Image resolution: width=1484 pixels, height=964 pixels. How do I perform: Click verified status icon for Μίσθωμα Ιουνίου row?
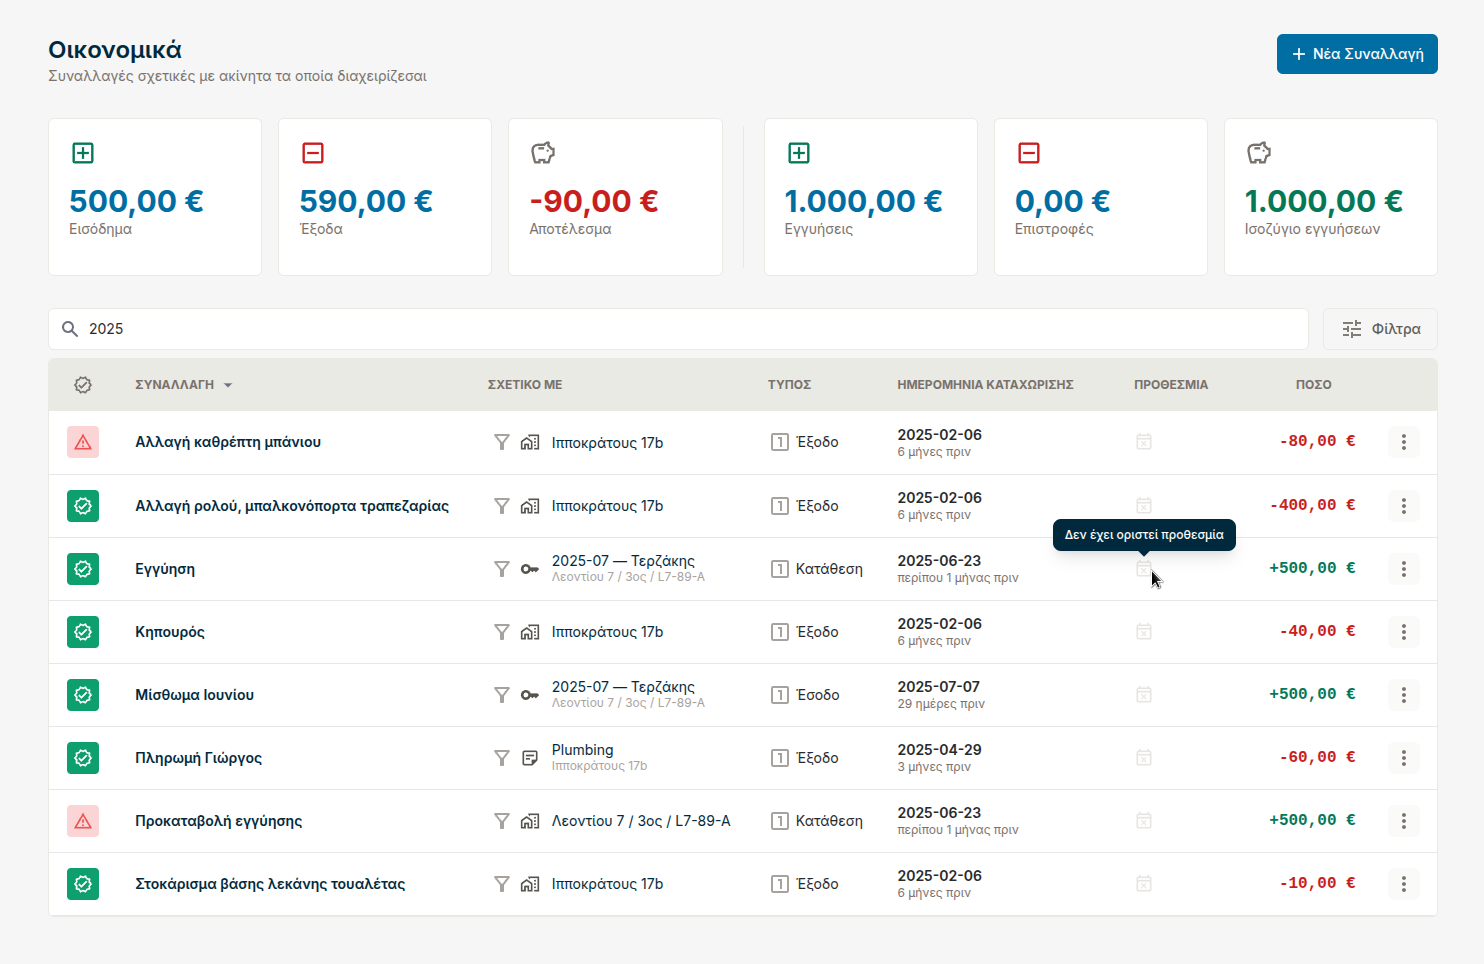83,695
